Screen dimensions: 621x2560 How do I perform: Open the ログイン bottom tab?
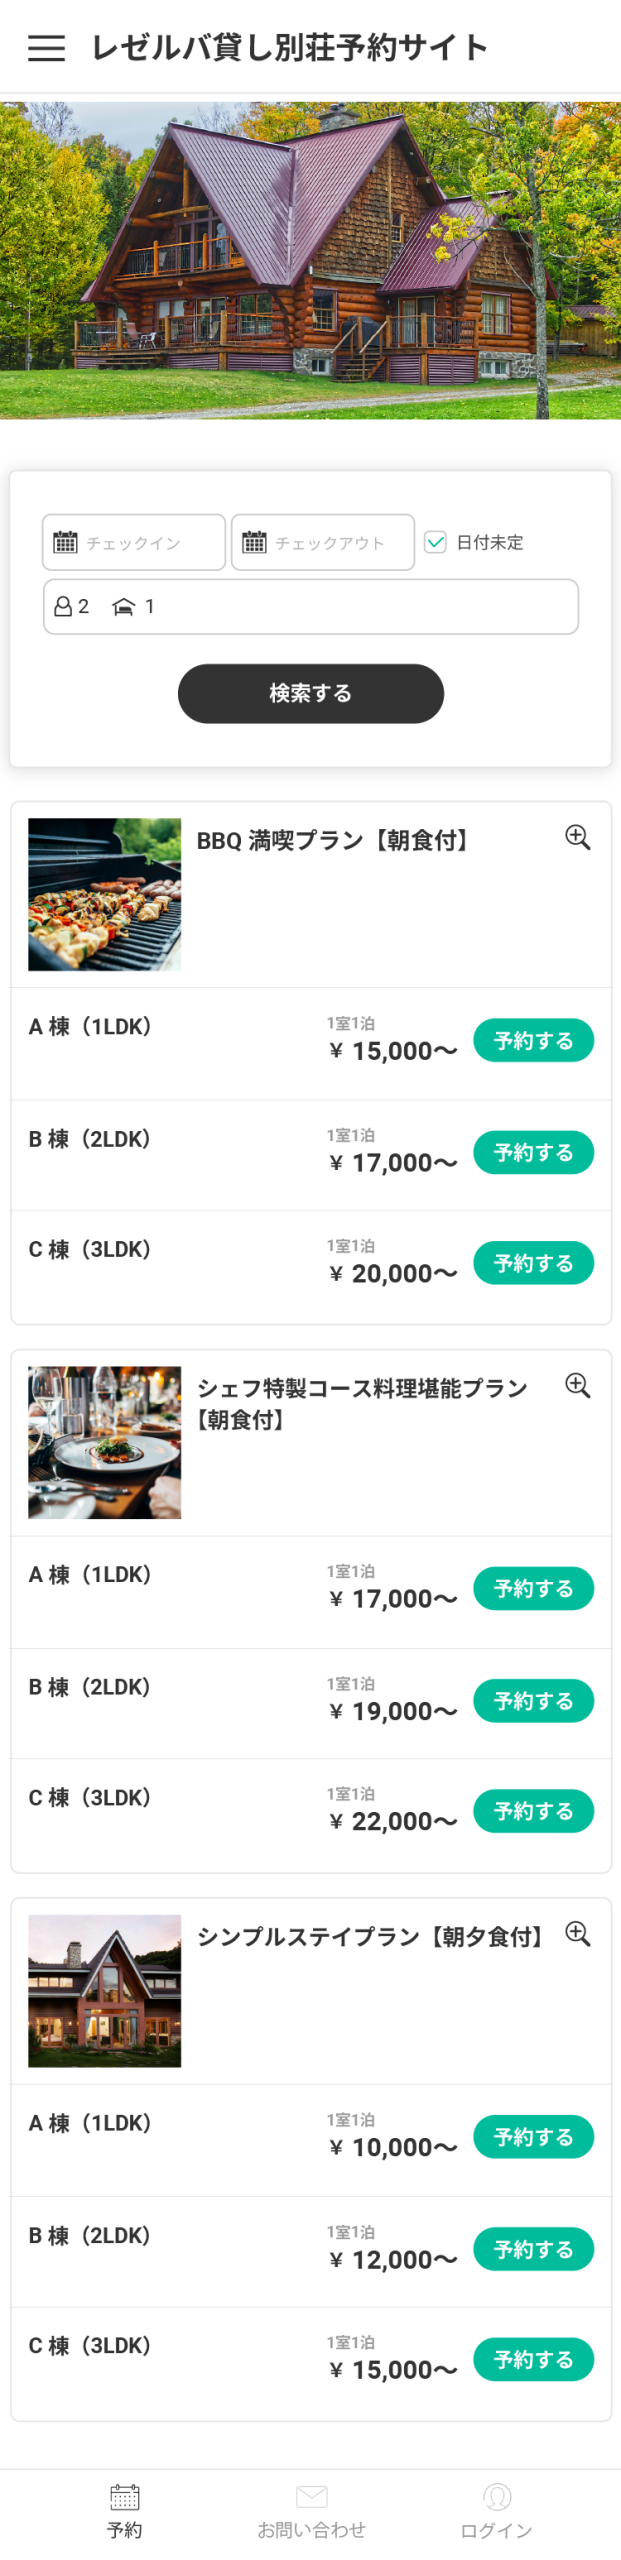pyautogui.click(x=497, y=2510)
